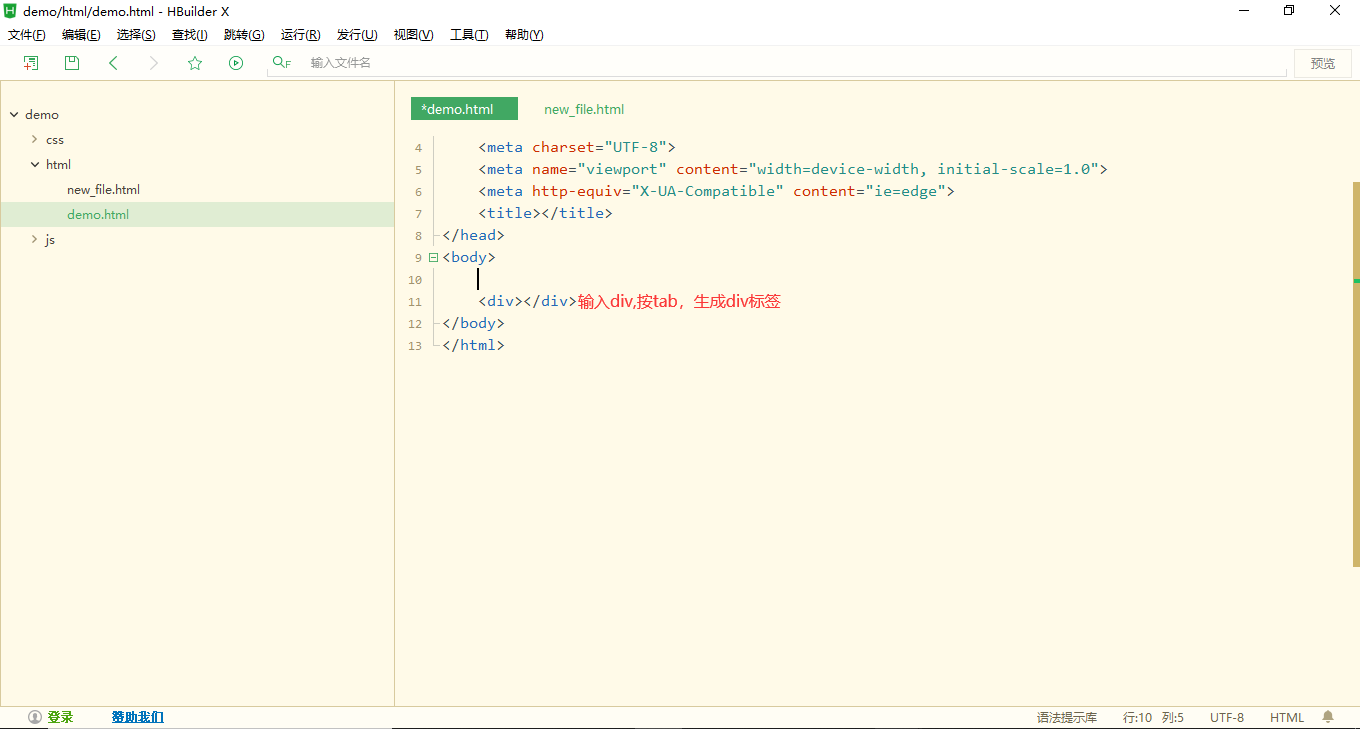Open the 工具(T) menu
The image size is (1360, 729).
[x=469, y=35]
